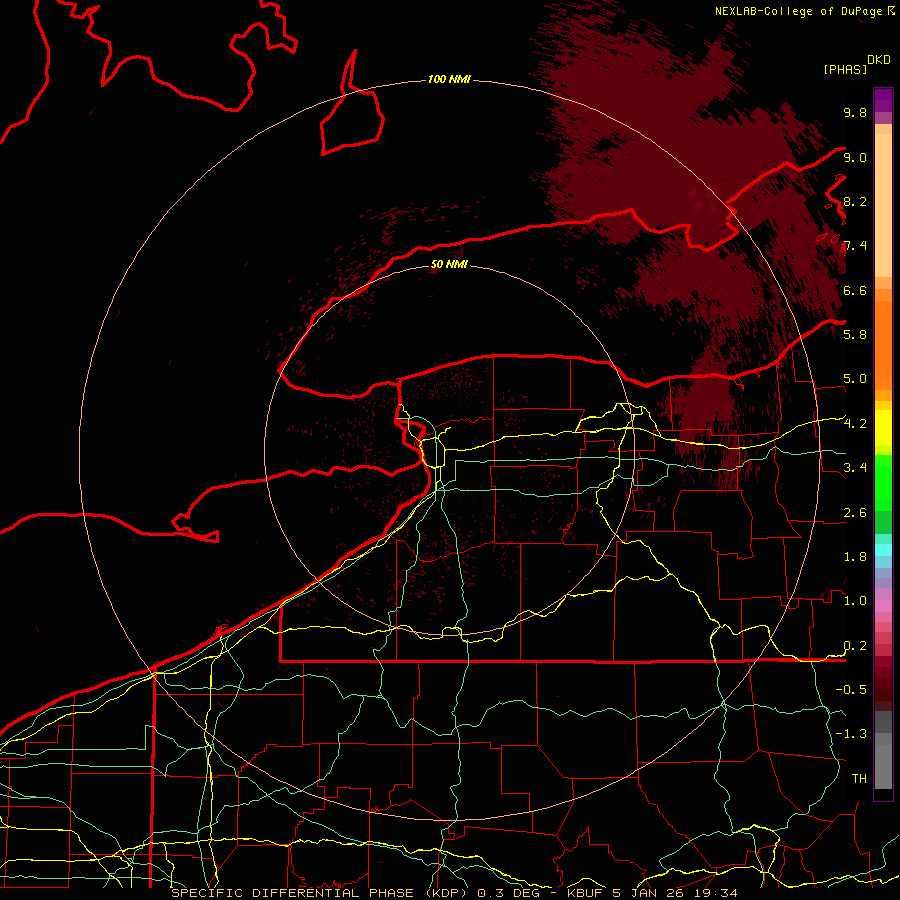Screen dimensions: 900x900
Task: Select the 1.8 scale value
Action: click(x=855, y=556)
